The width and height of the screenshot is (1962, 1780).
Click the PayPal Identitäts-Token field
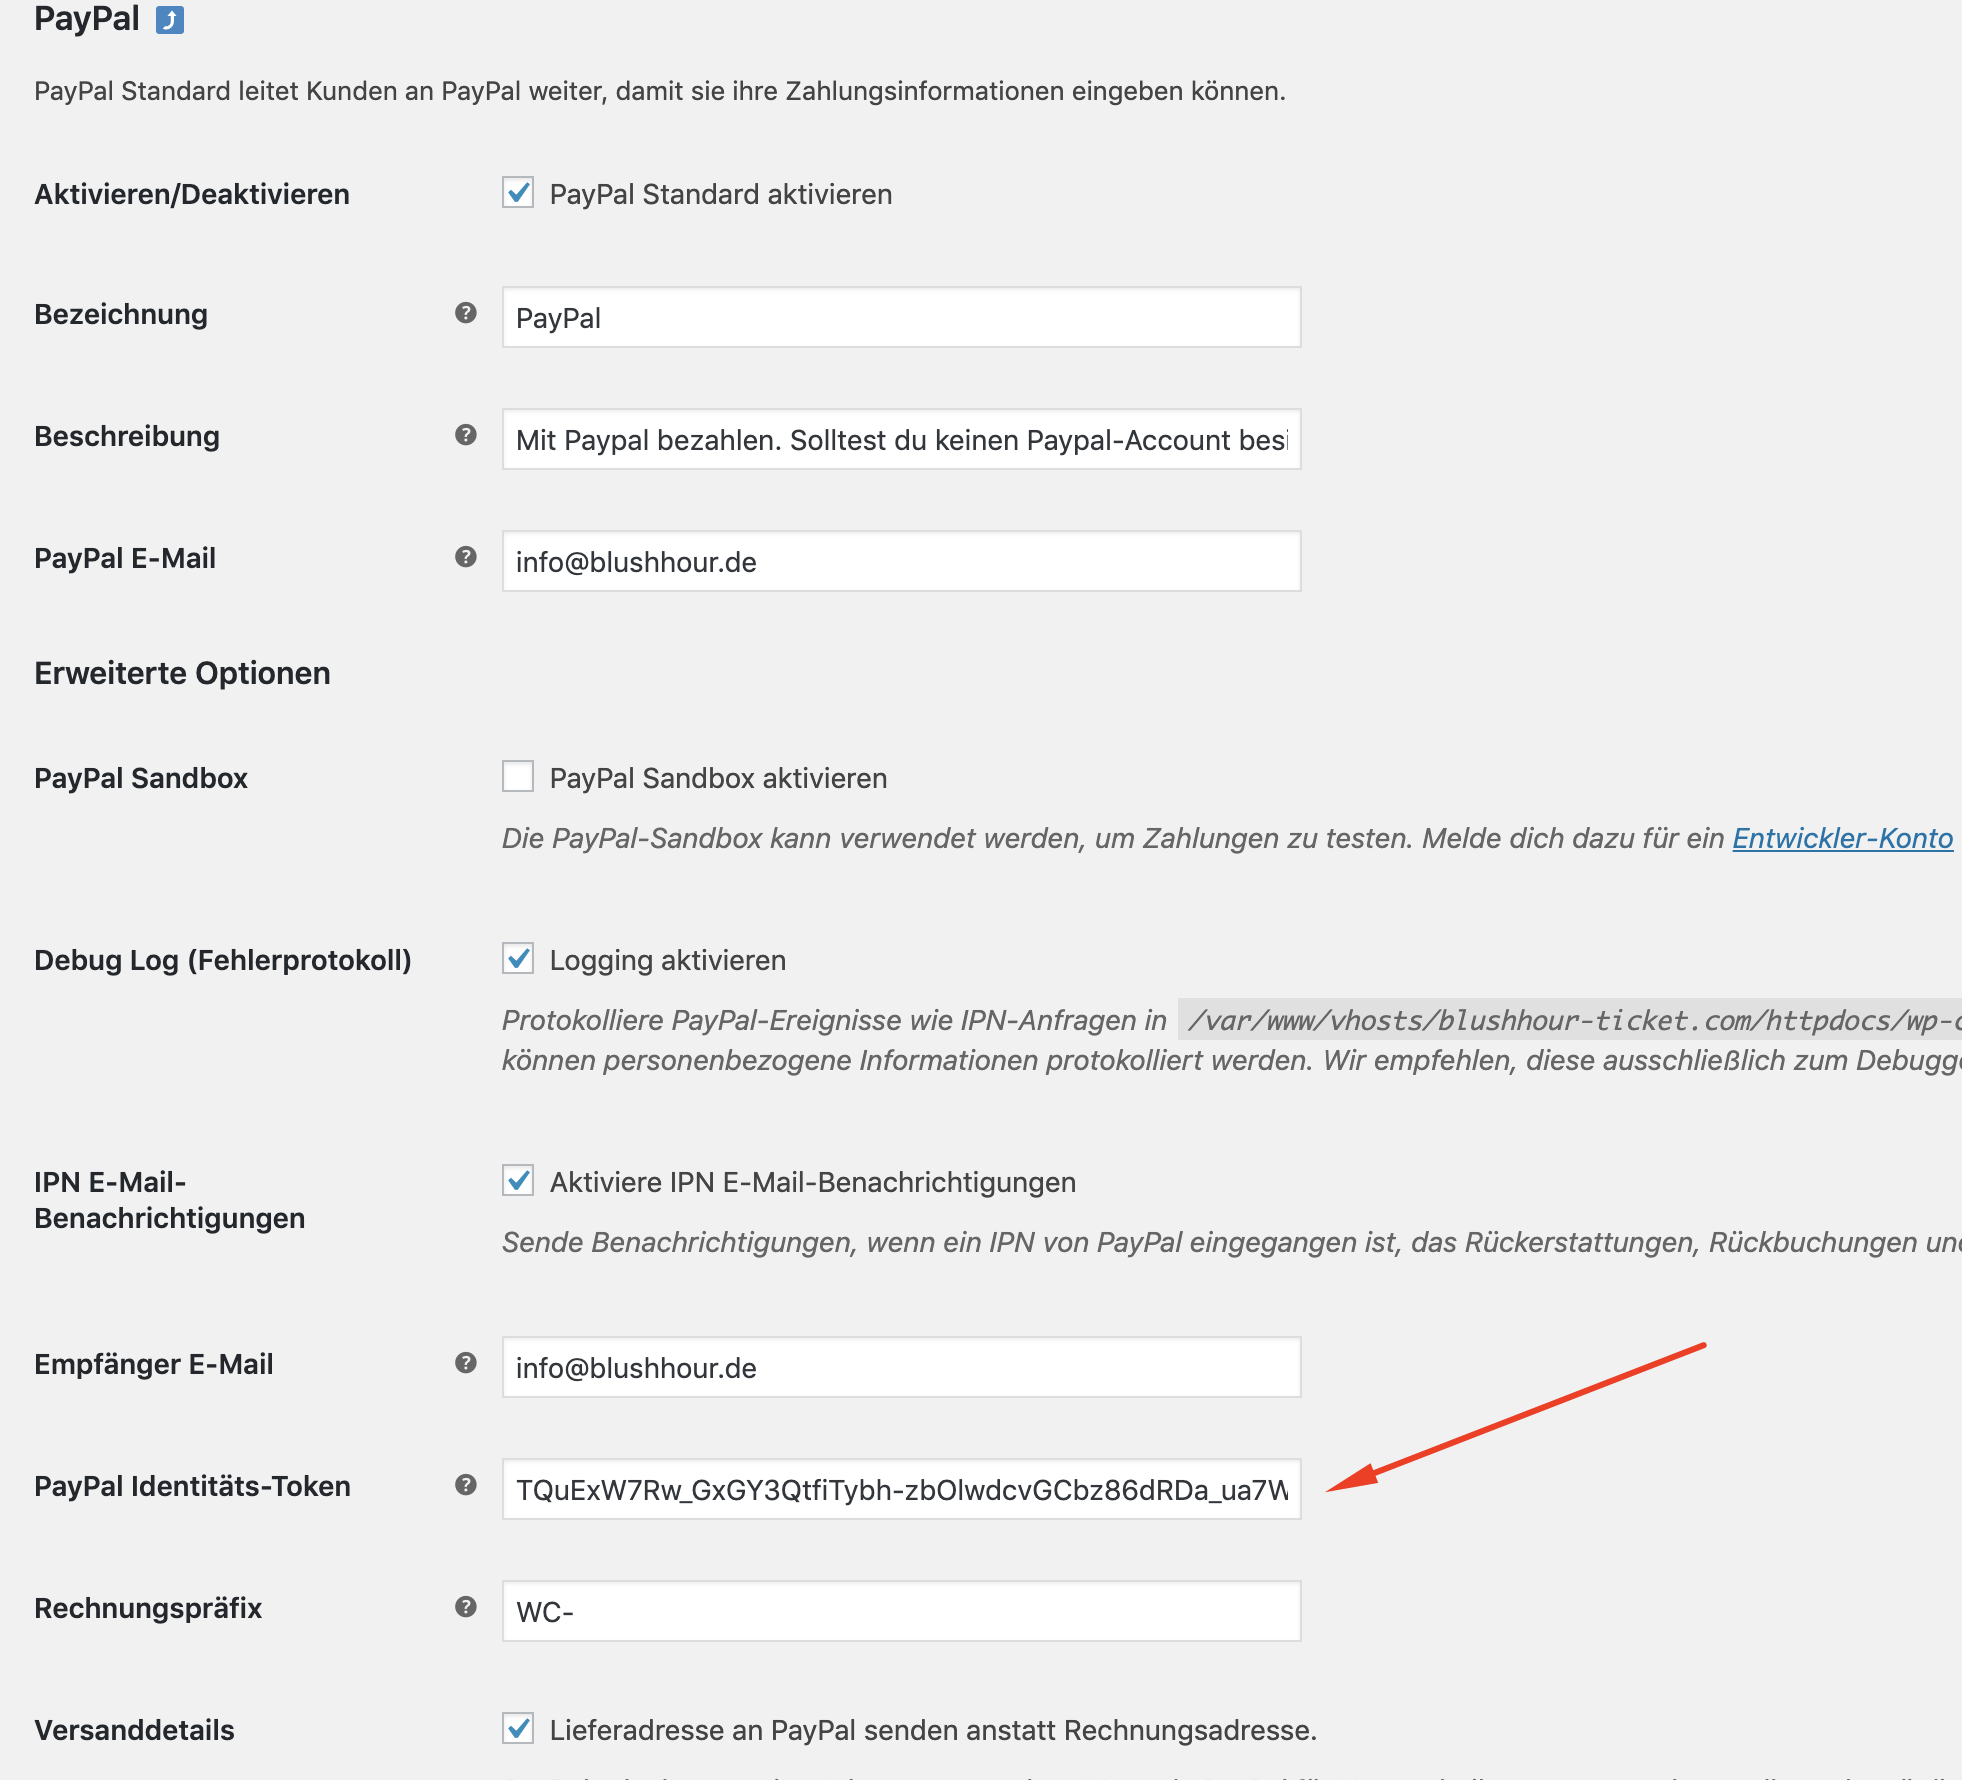click(x=900, y=1490)
